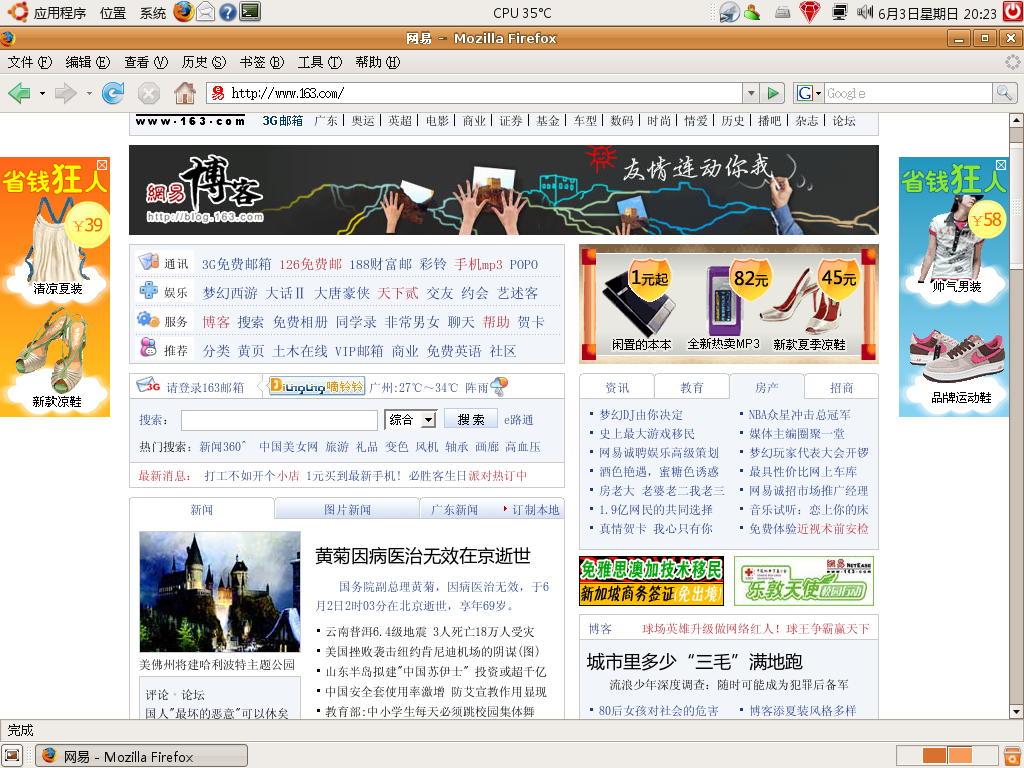
Task: Open the address bar history dropdown
Action: coord(751,93)
